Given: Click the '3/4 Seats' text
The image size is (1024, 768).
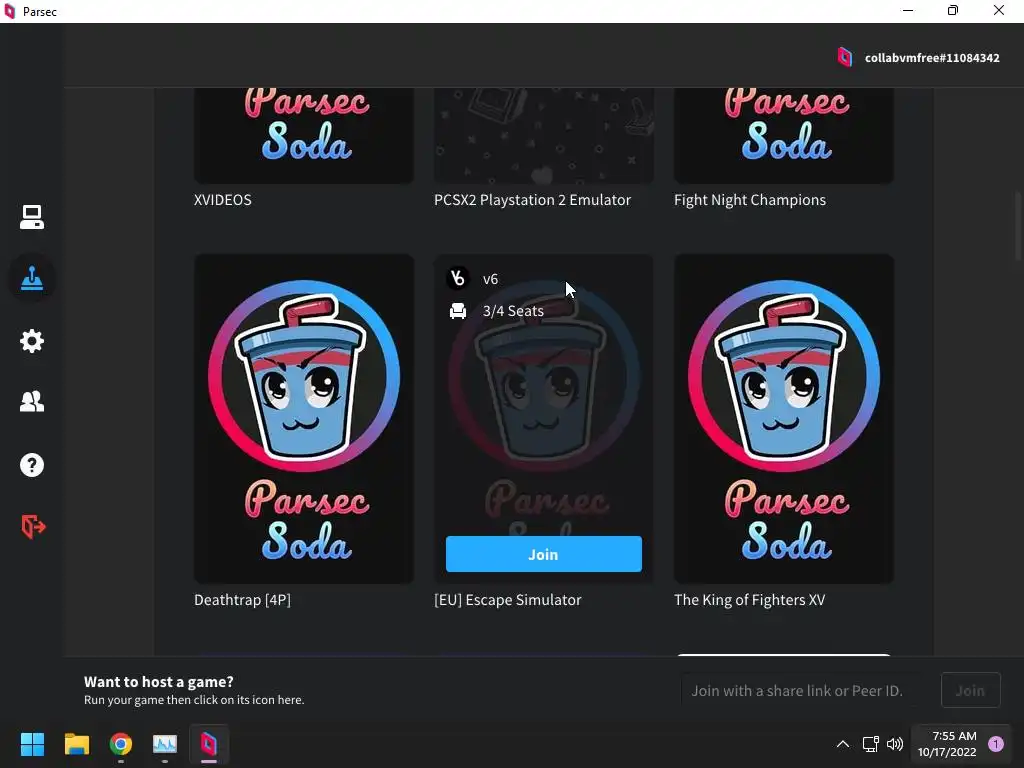Looking at the screenshot, I should [513, 311].
